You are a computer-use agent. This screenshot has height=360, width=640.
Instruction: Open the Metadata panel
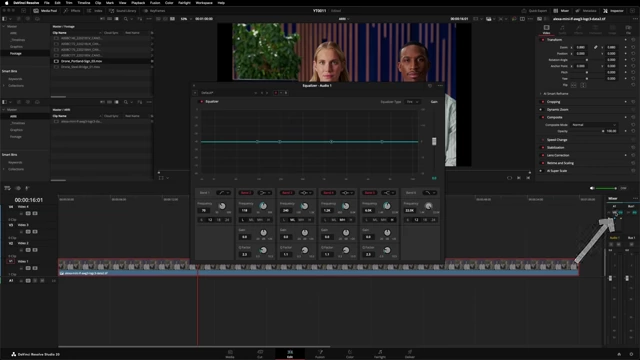click(586, 11)
